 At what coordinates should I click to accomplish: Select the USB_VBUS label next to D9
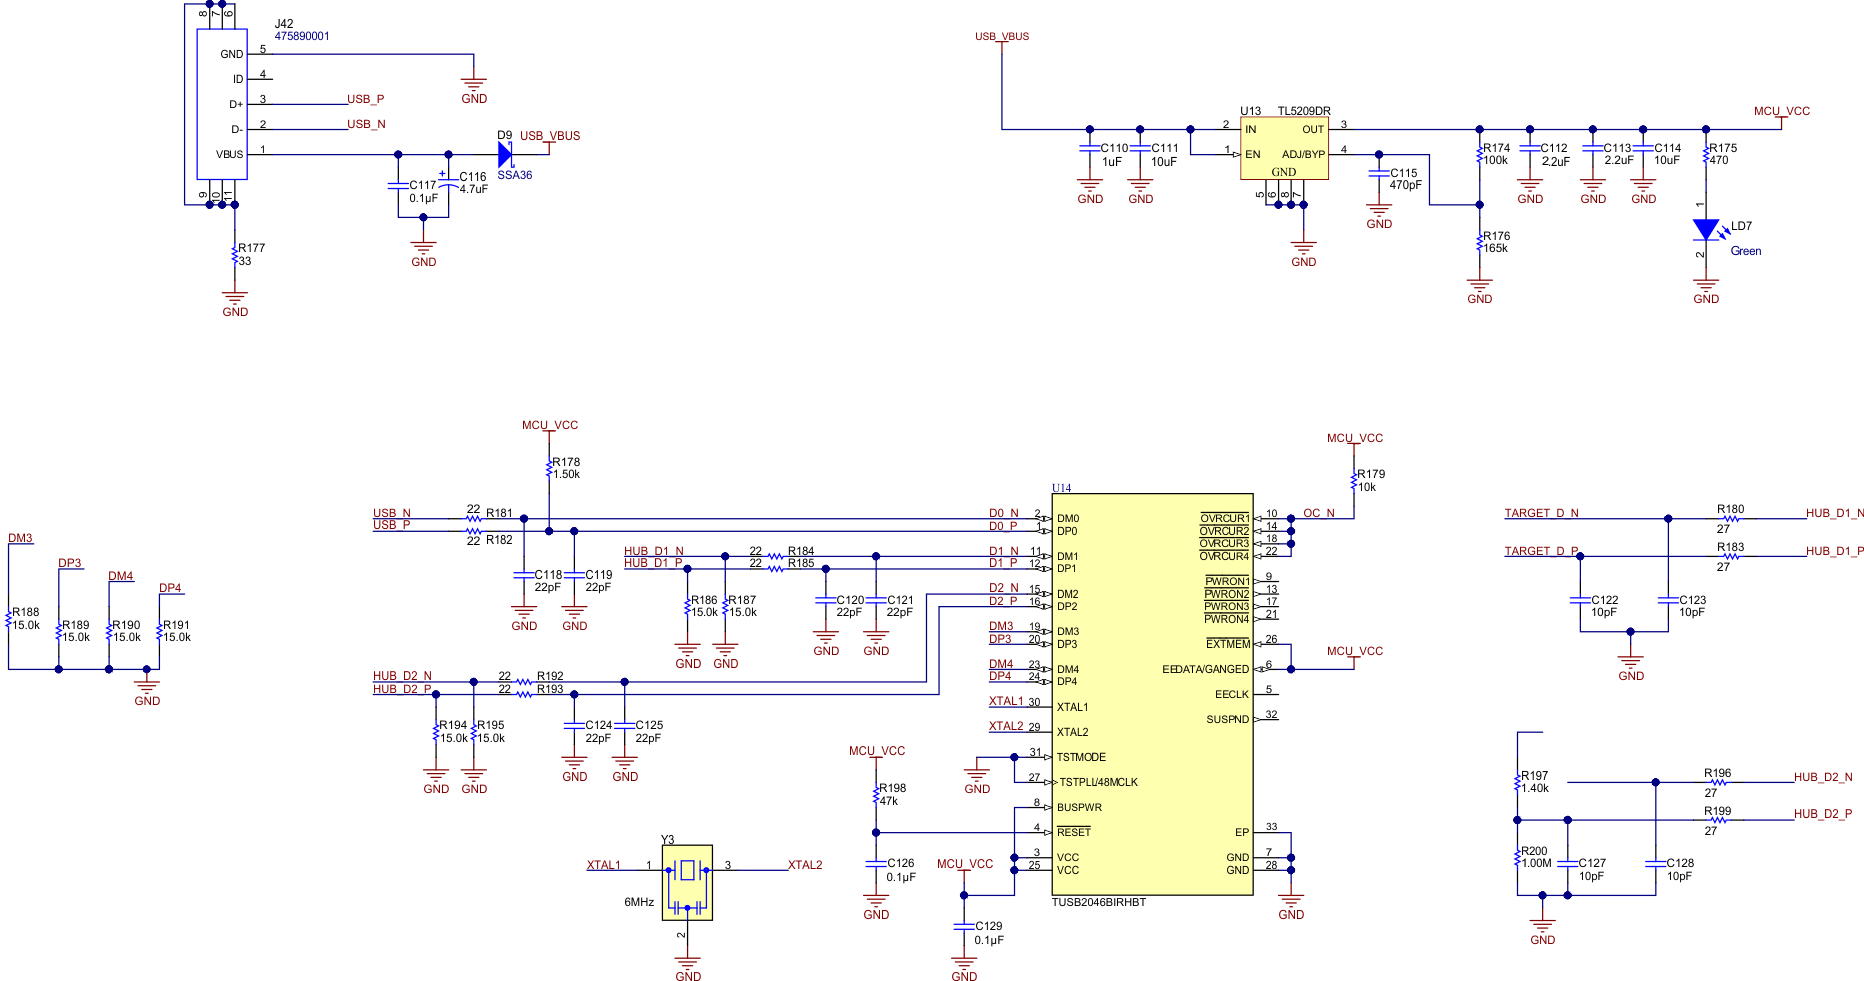(550, 136)
